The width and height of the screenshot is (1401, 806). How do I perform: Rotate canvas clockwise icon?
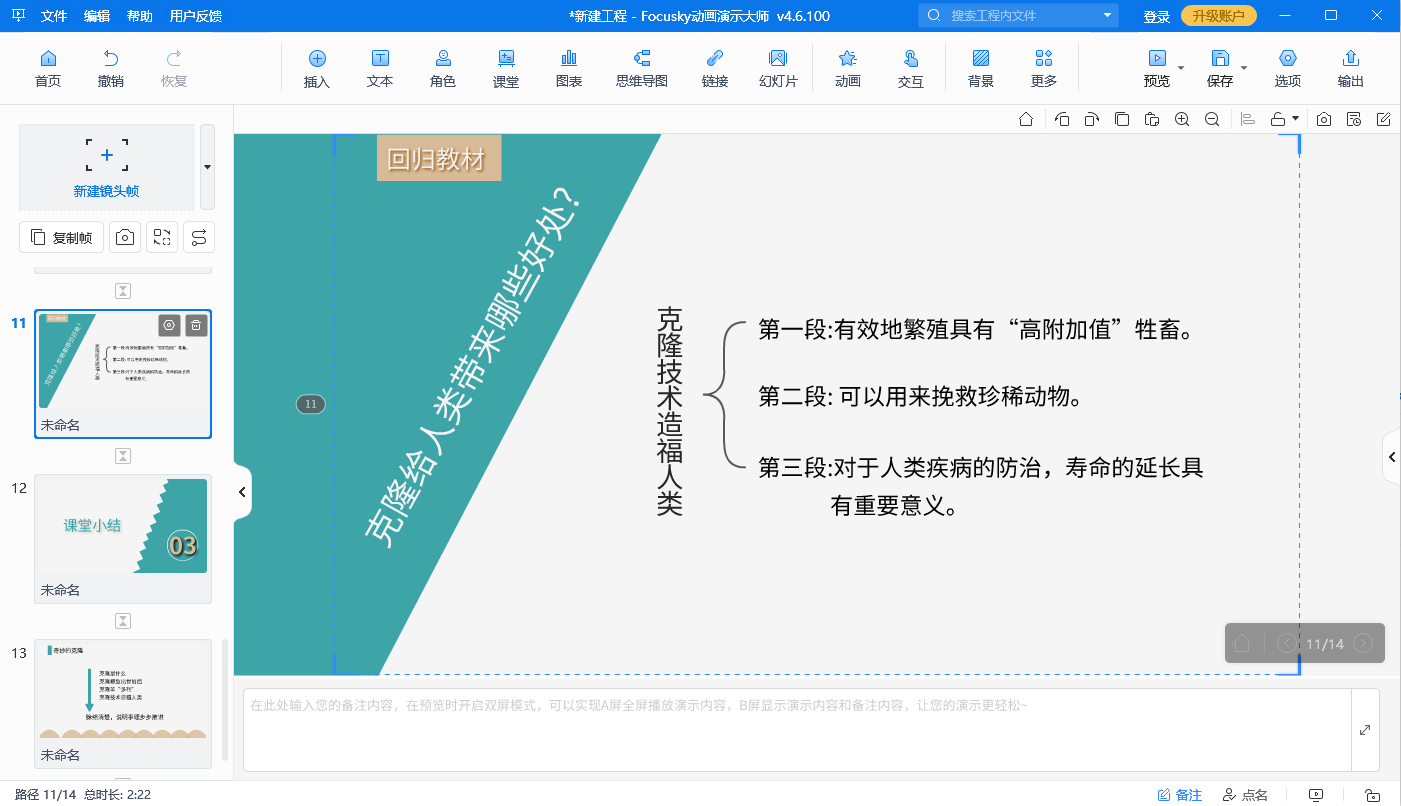[1092, 119]
